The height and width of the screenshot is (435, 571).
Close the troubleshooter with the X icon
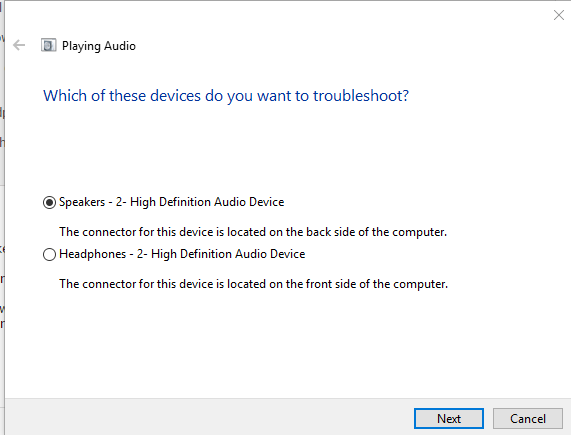559,15
